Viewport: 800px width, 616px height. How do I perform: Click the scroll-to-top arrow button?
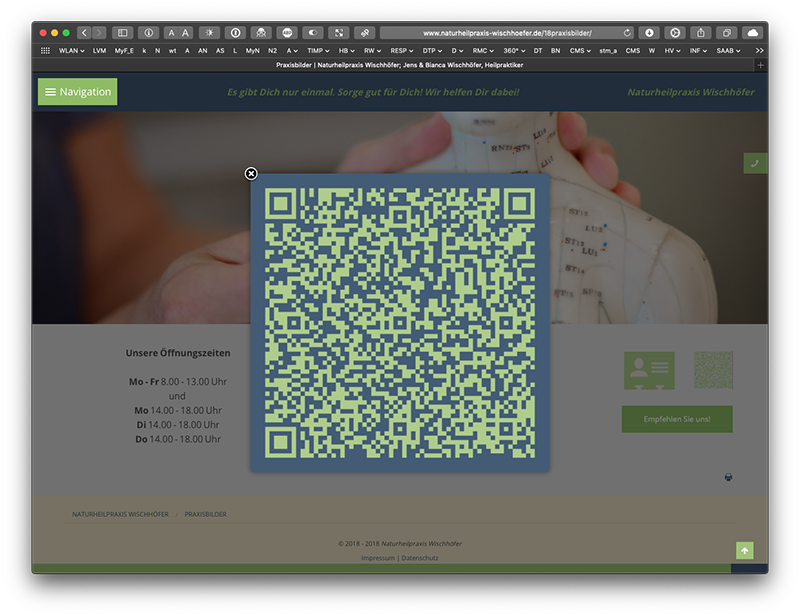(744, 551)
